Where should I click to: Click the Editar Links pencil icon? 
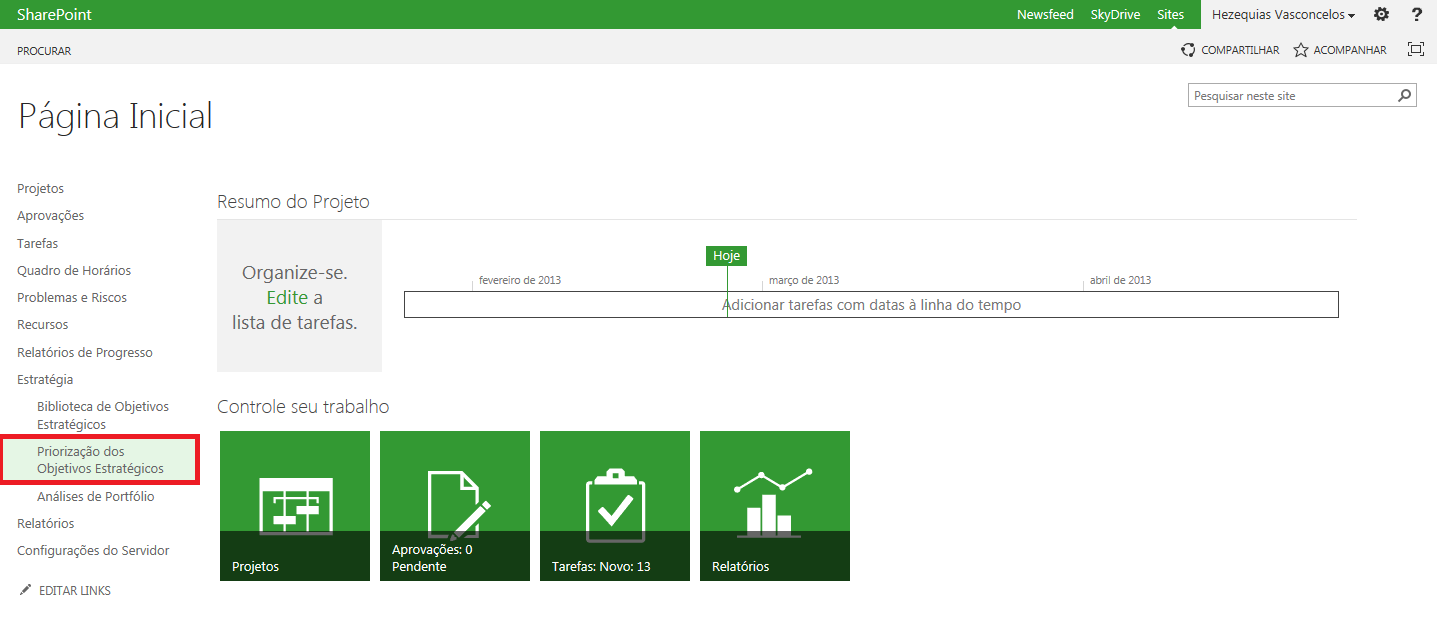tap(26, 590)
